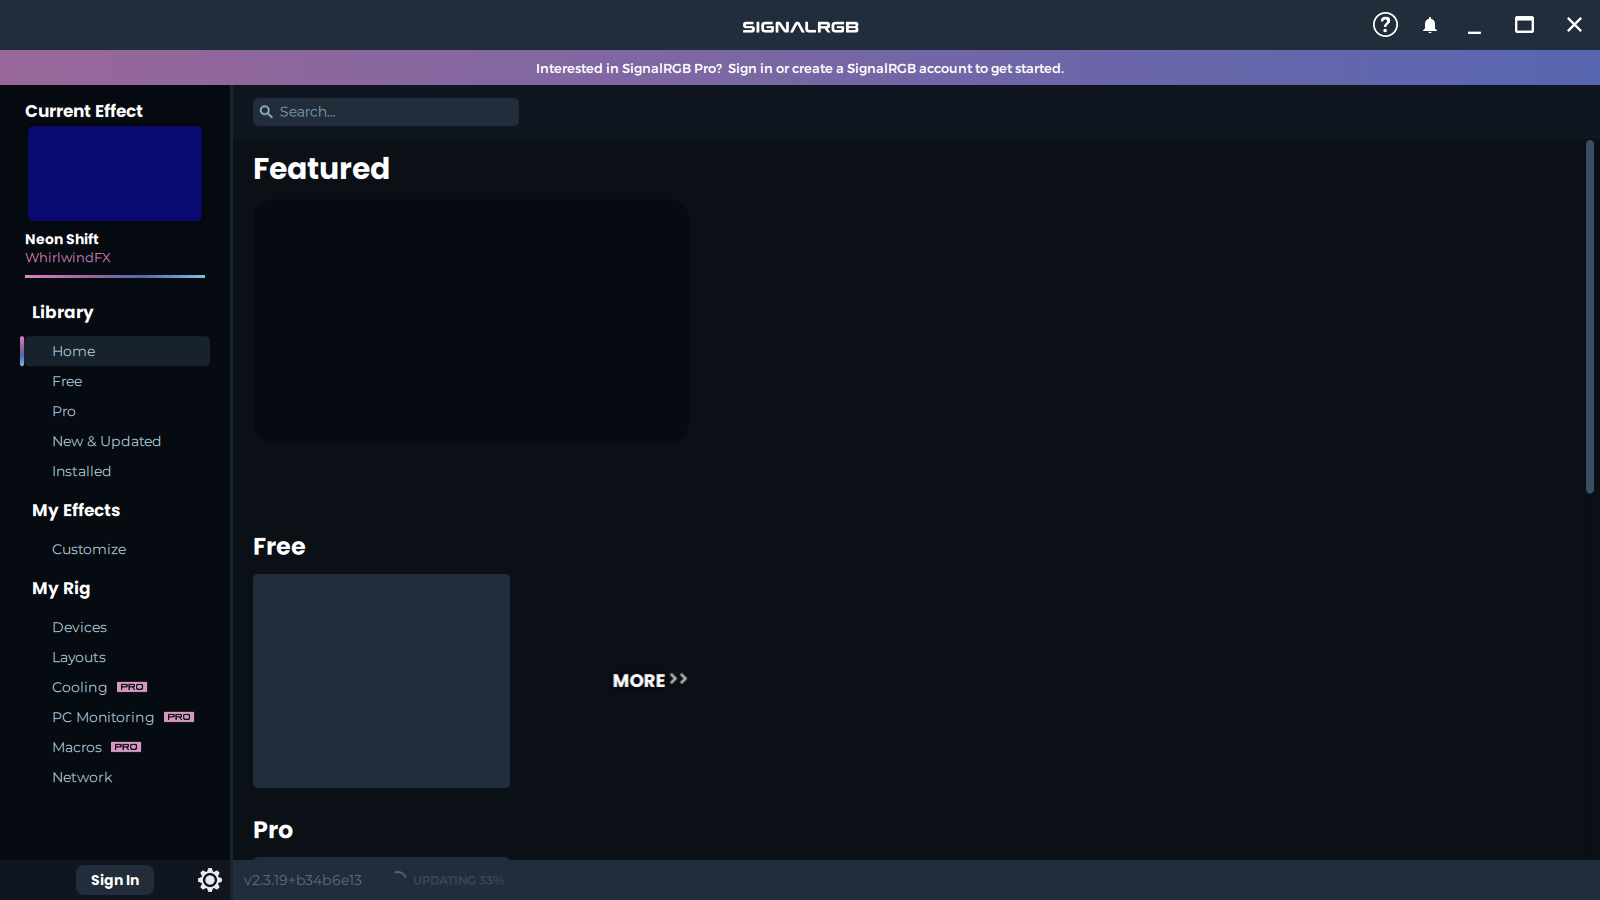
Task: Open the Free effects library
Action: [67, 381]
